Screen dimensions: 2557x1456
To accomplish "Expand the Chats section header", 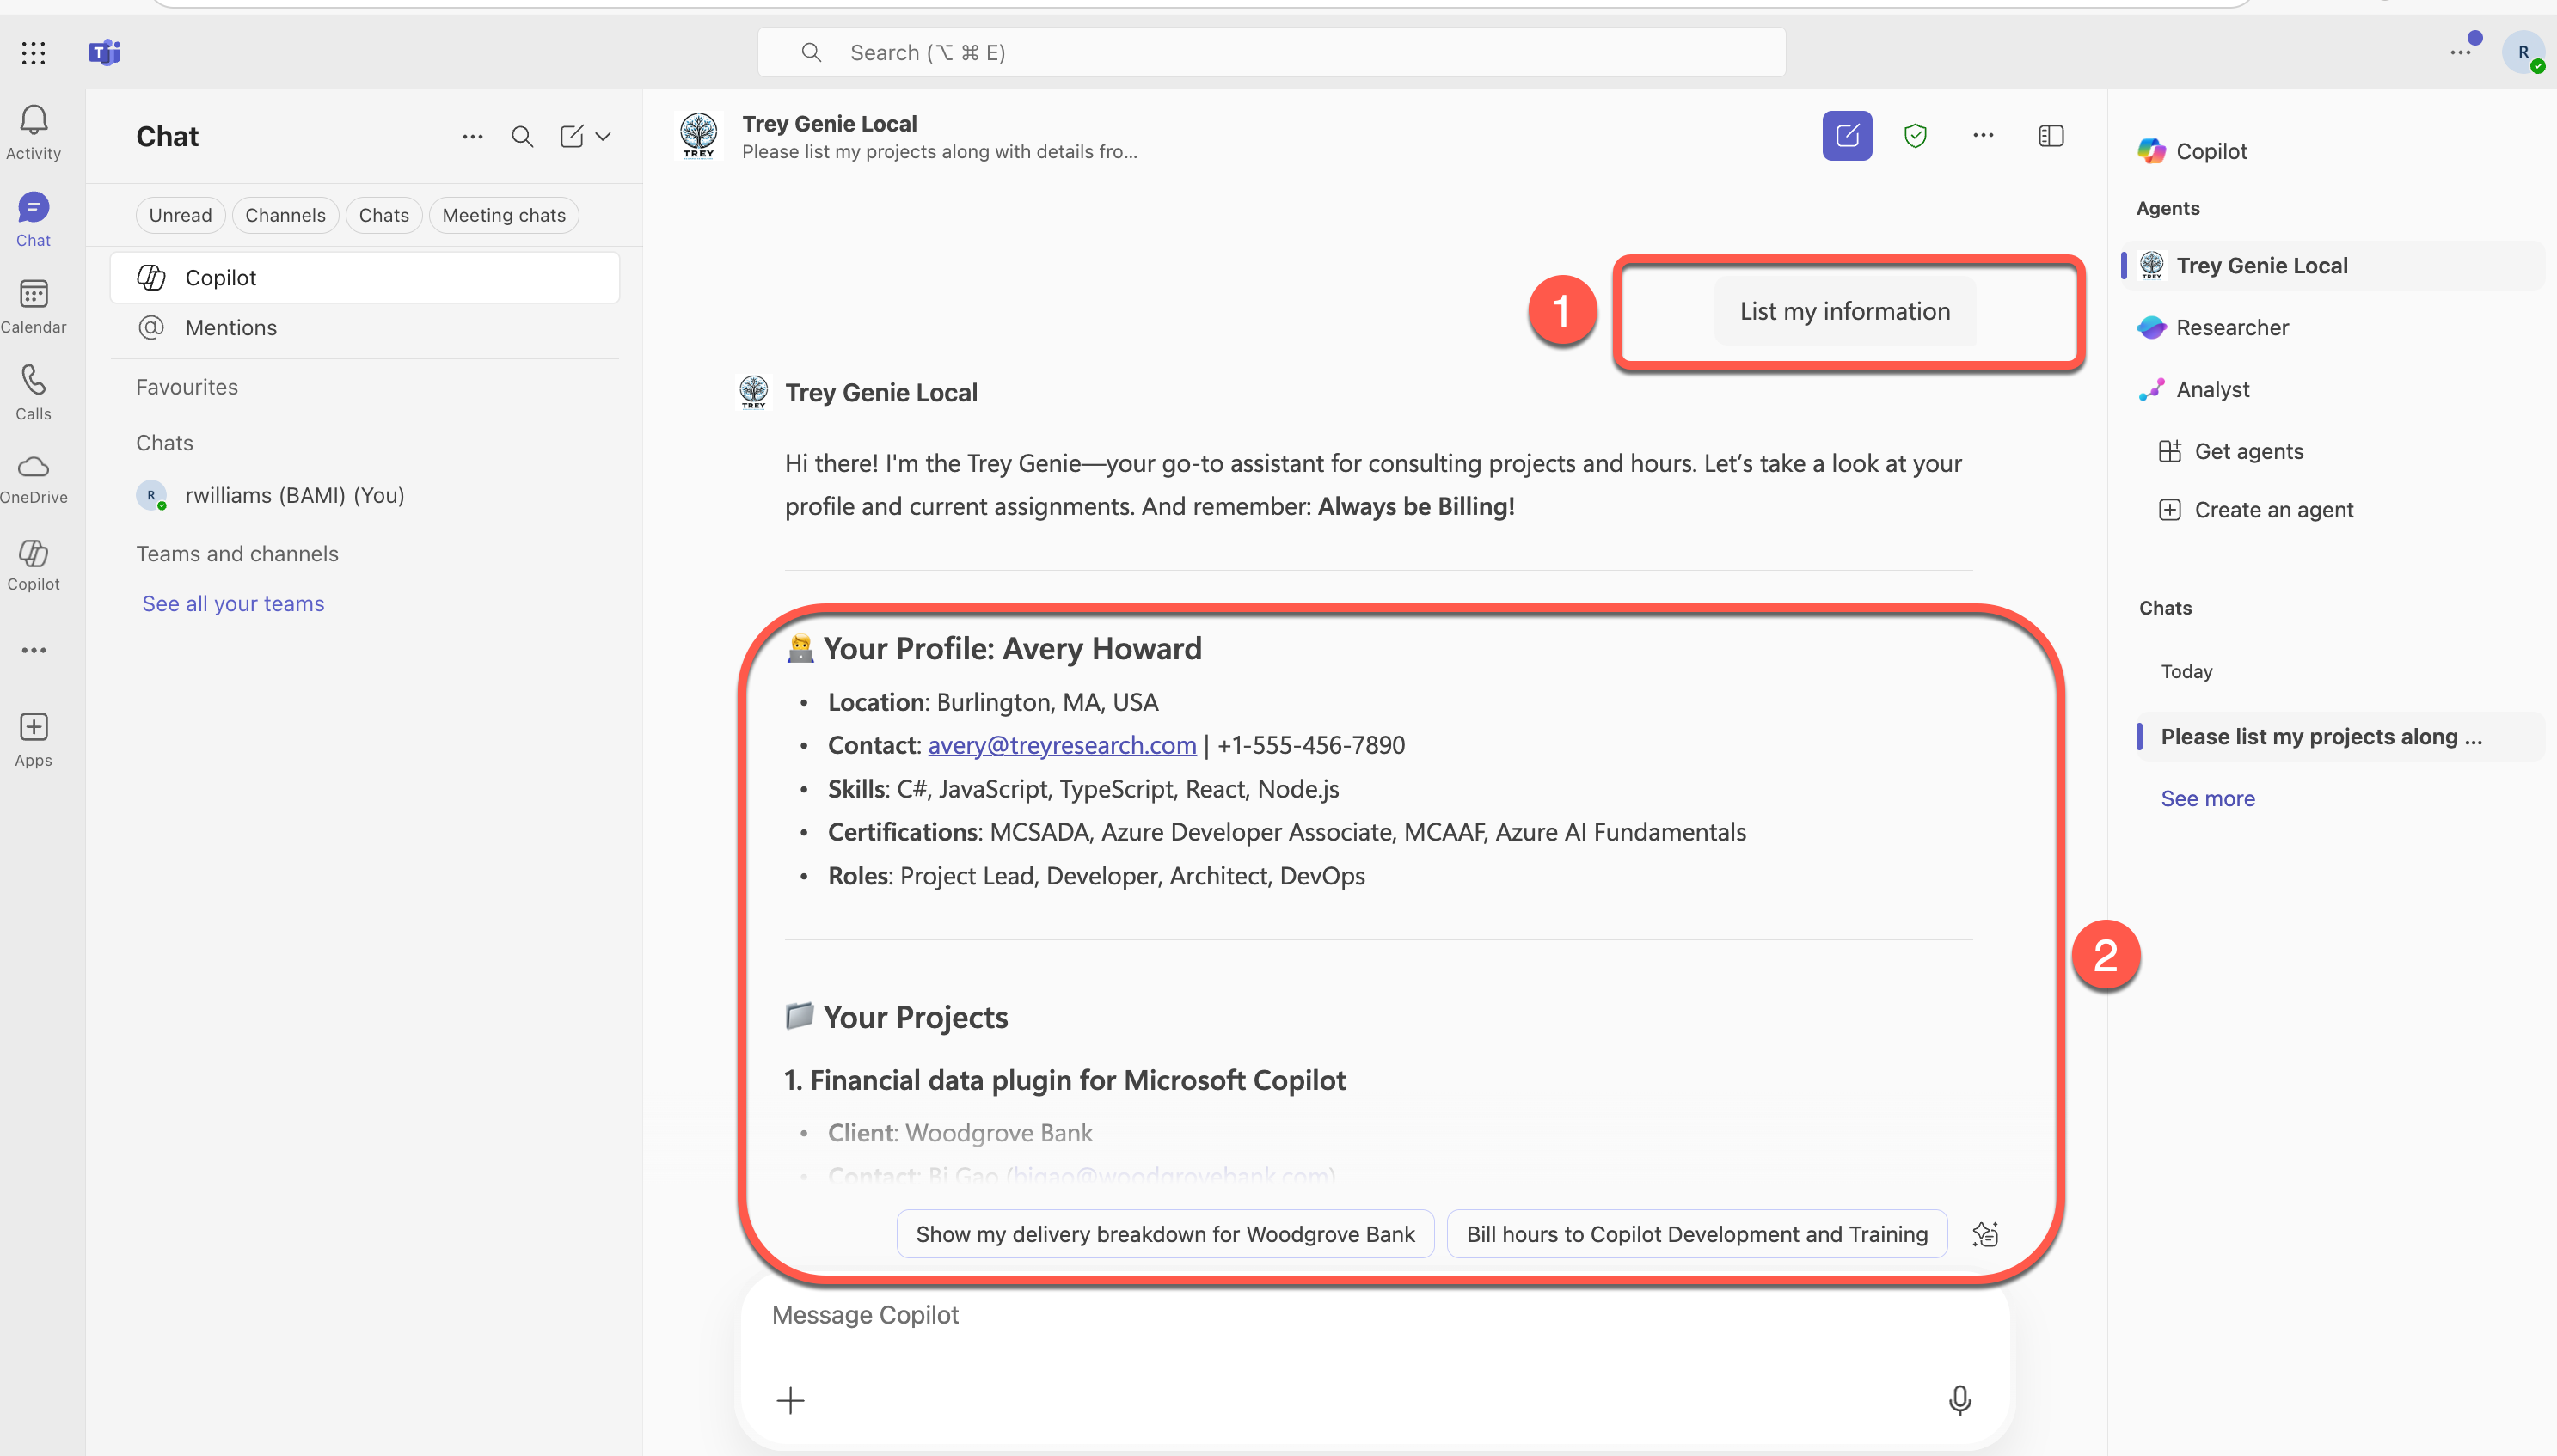I will [164, 443].
